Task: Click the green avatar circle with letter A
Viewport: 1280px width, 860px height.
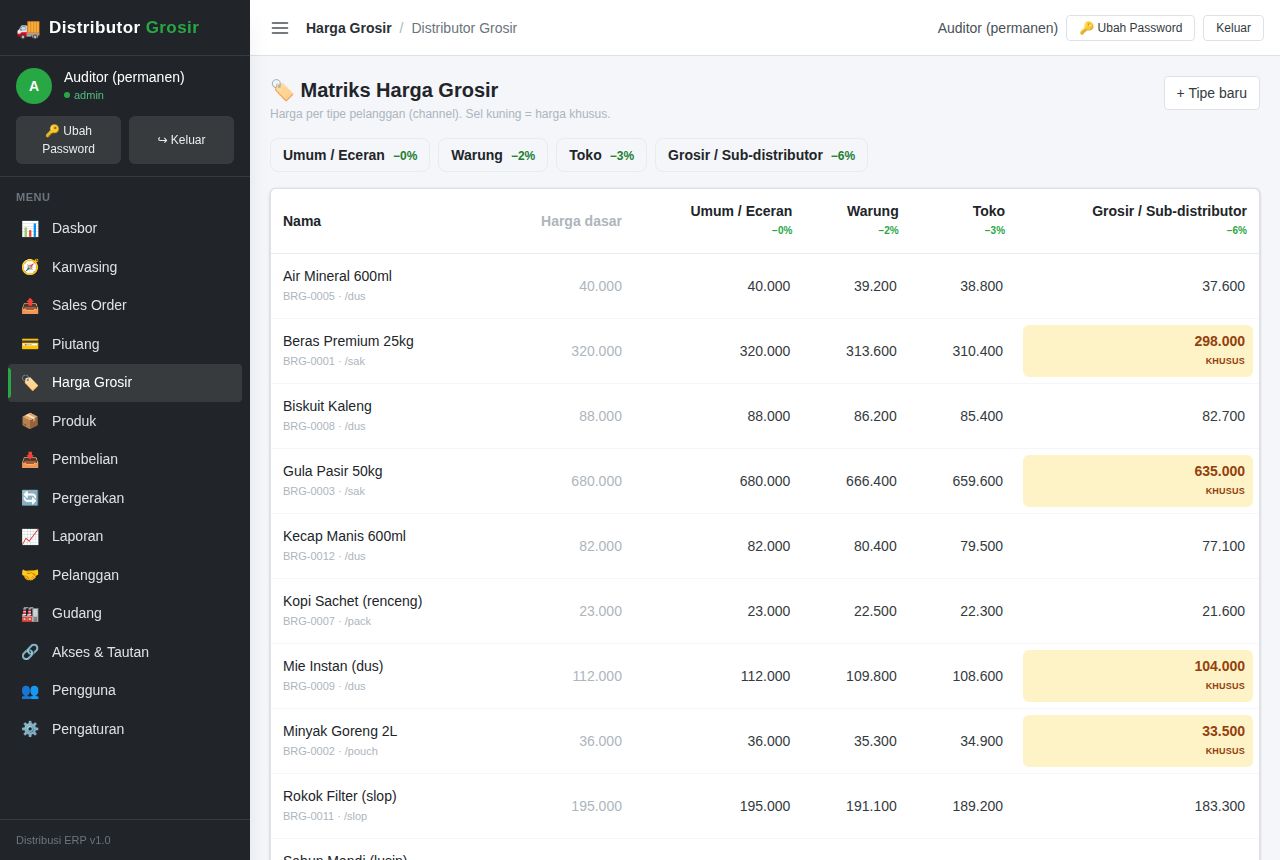Action: pyautogui.click(x=34, y=86)
